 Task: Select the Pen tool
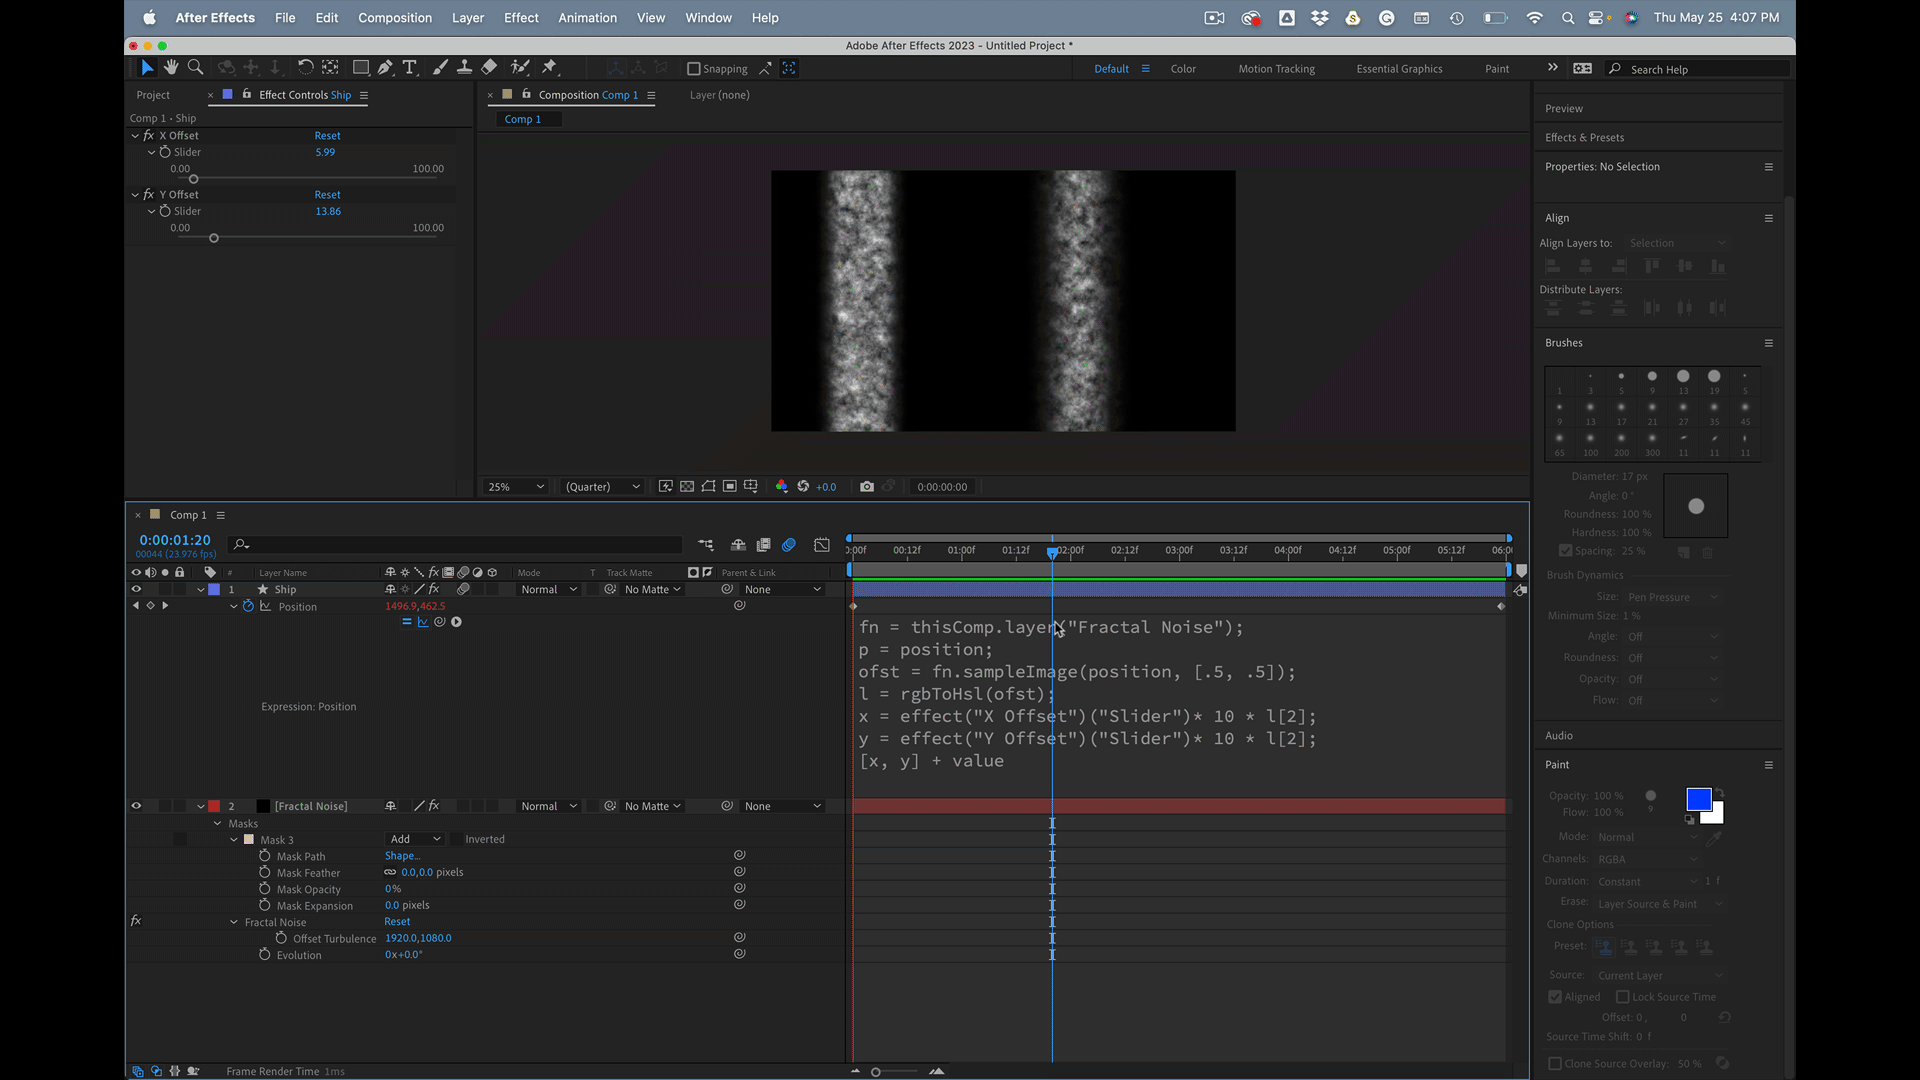(x=385, y=67)
